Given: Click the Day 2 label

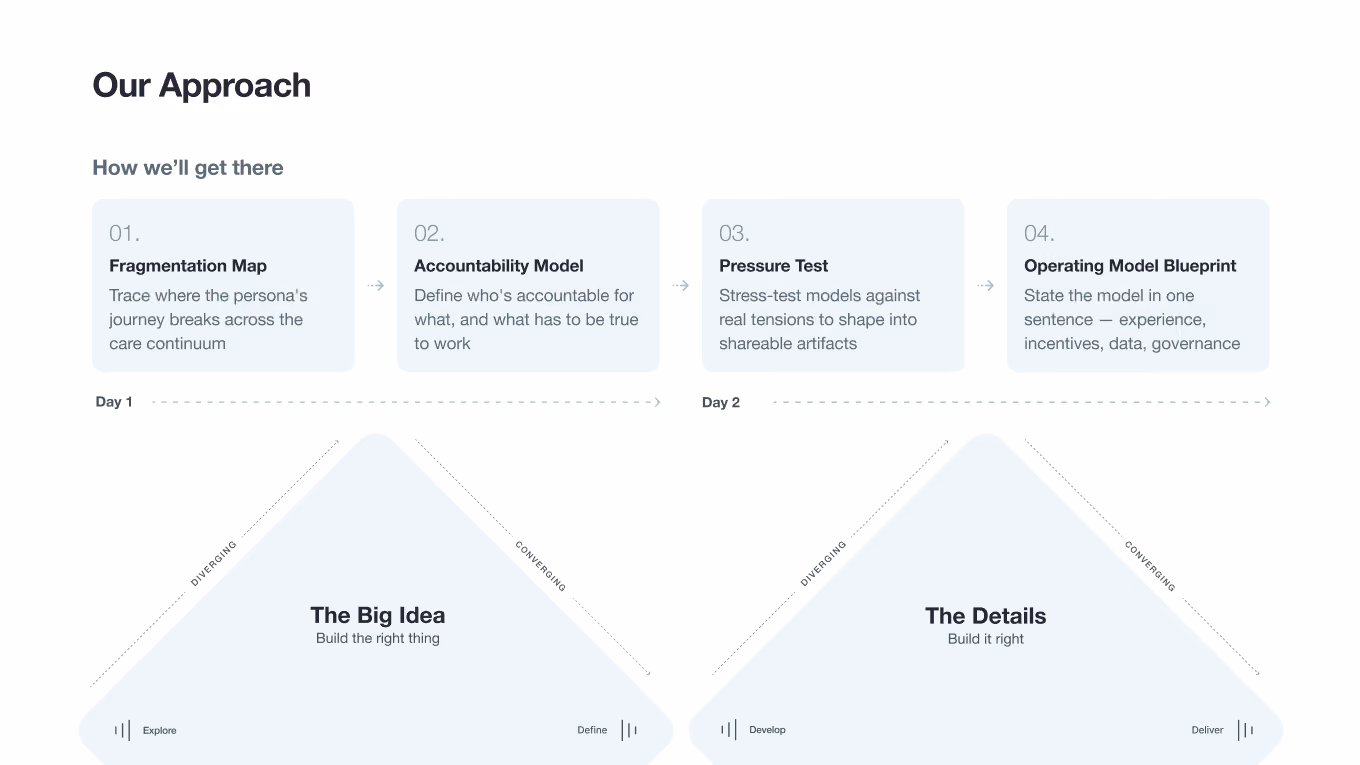Looking at the screenshot, I should [721, 402].
